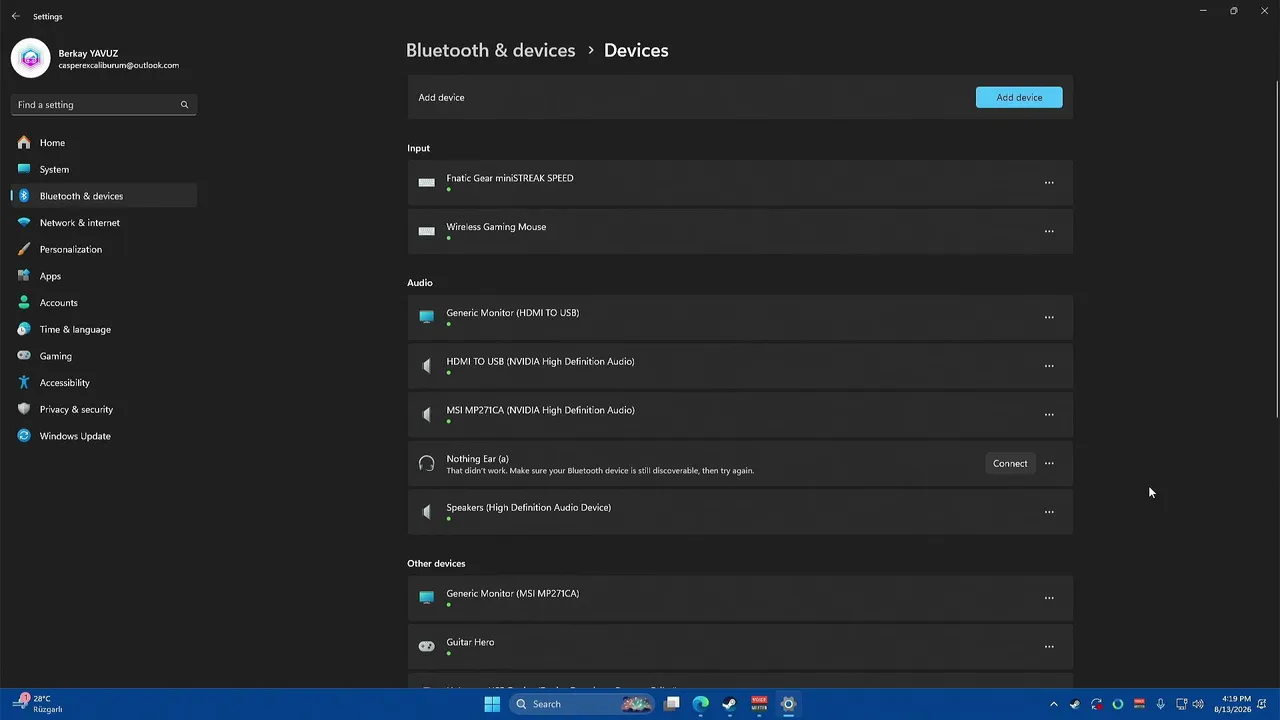Open more options for Nothing Ear (a)
1280x720 pixels.
coord(1049,463)
